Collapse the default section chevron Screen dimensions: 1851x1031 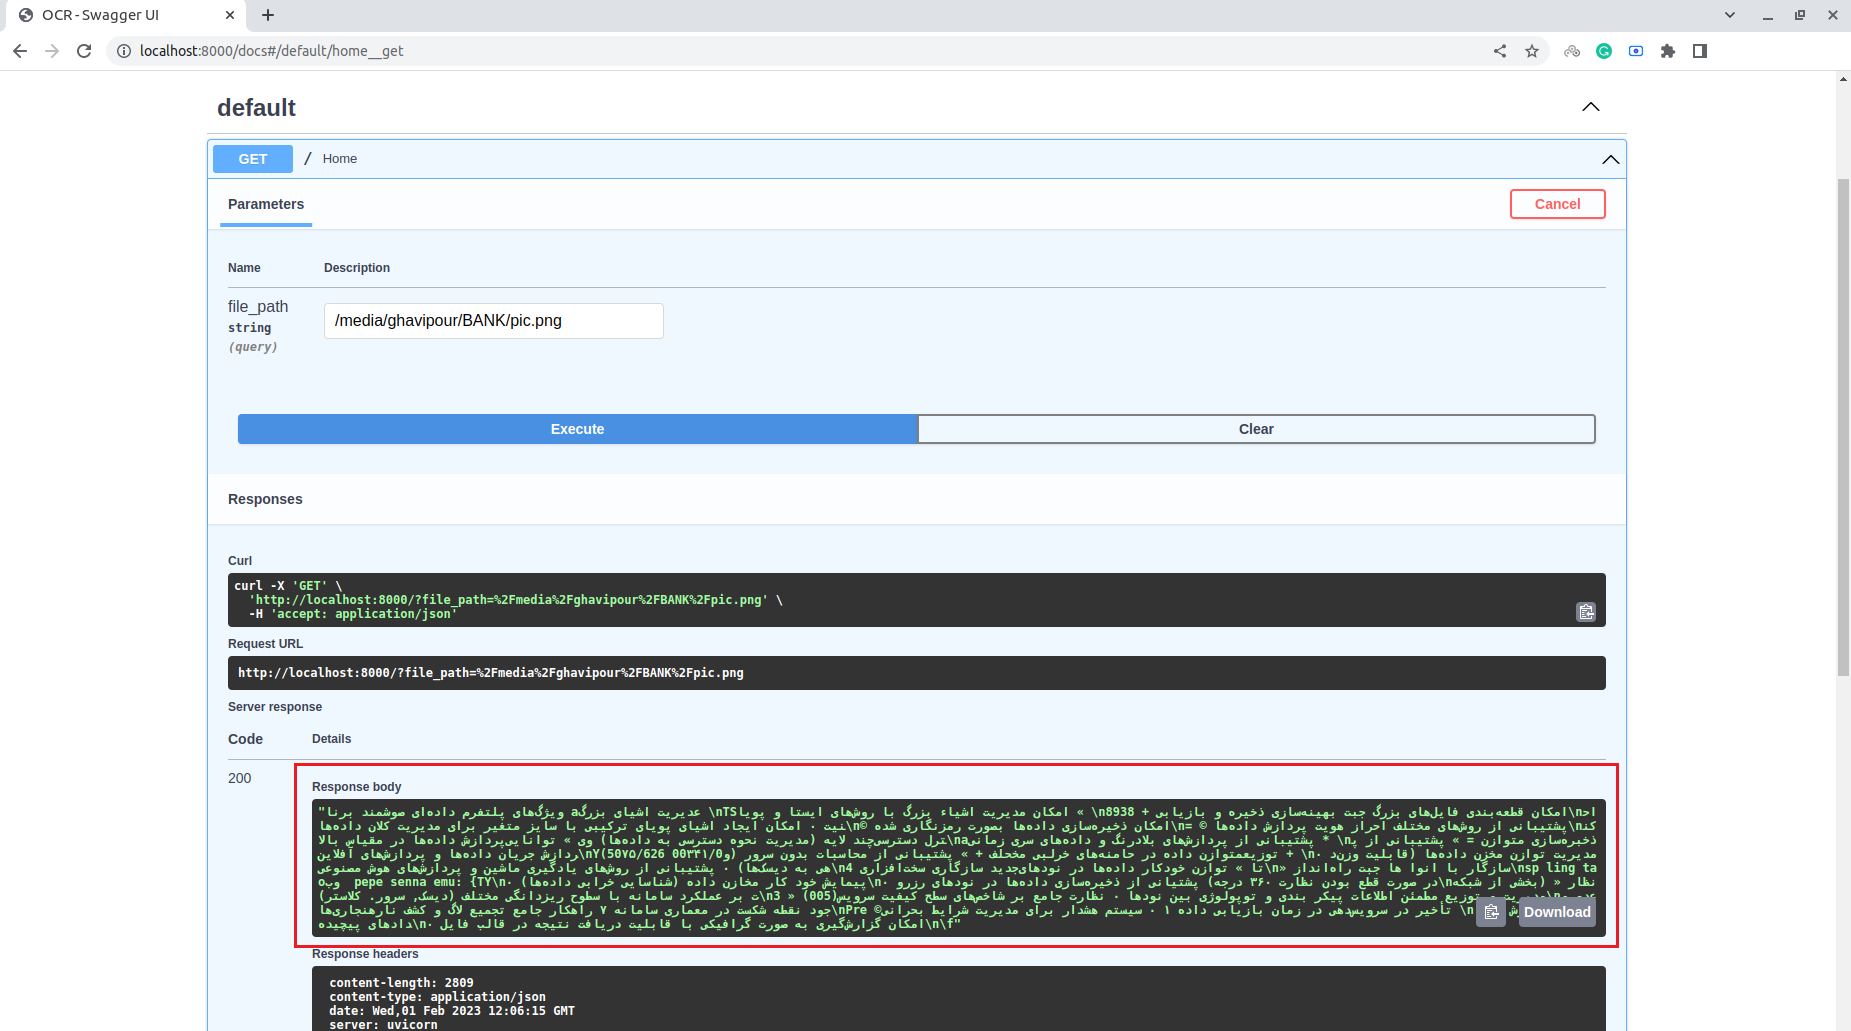(1590, 107)
